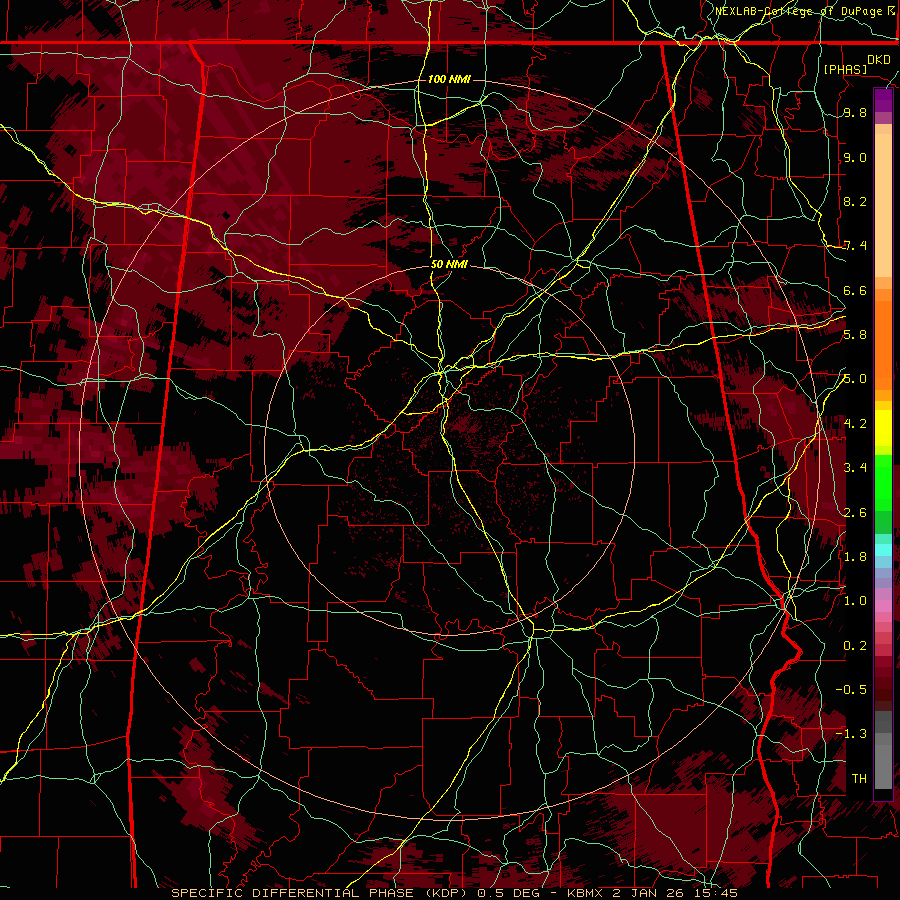Click the DKD label above the colorbar
Screen dimensions: 900x900
click(878, 60)
